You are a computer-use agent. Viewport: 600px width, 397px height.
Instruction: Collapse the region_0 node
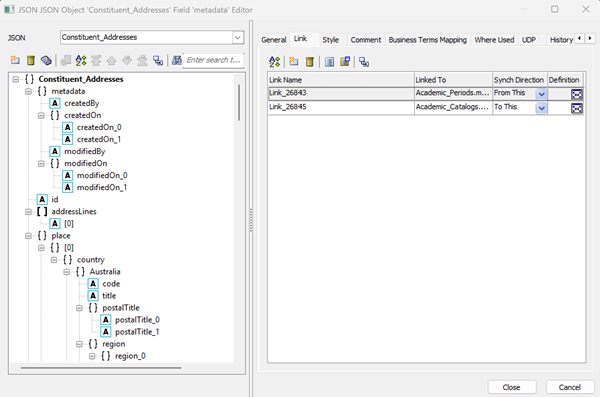pyautogui.click(x=92, y=356)
